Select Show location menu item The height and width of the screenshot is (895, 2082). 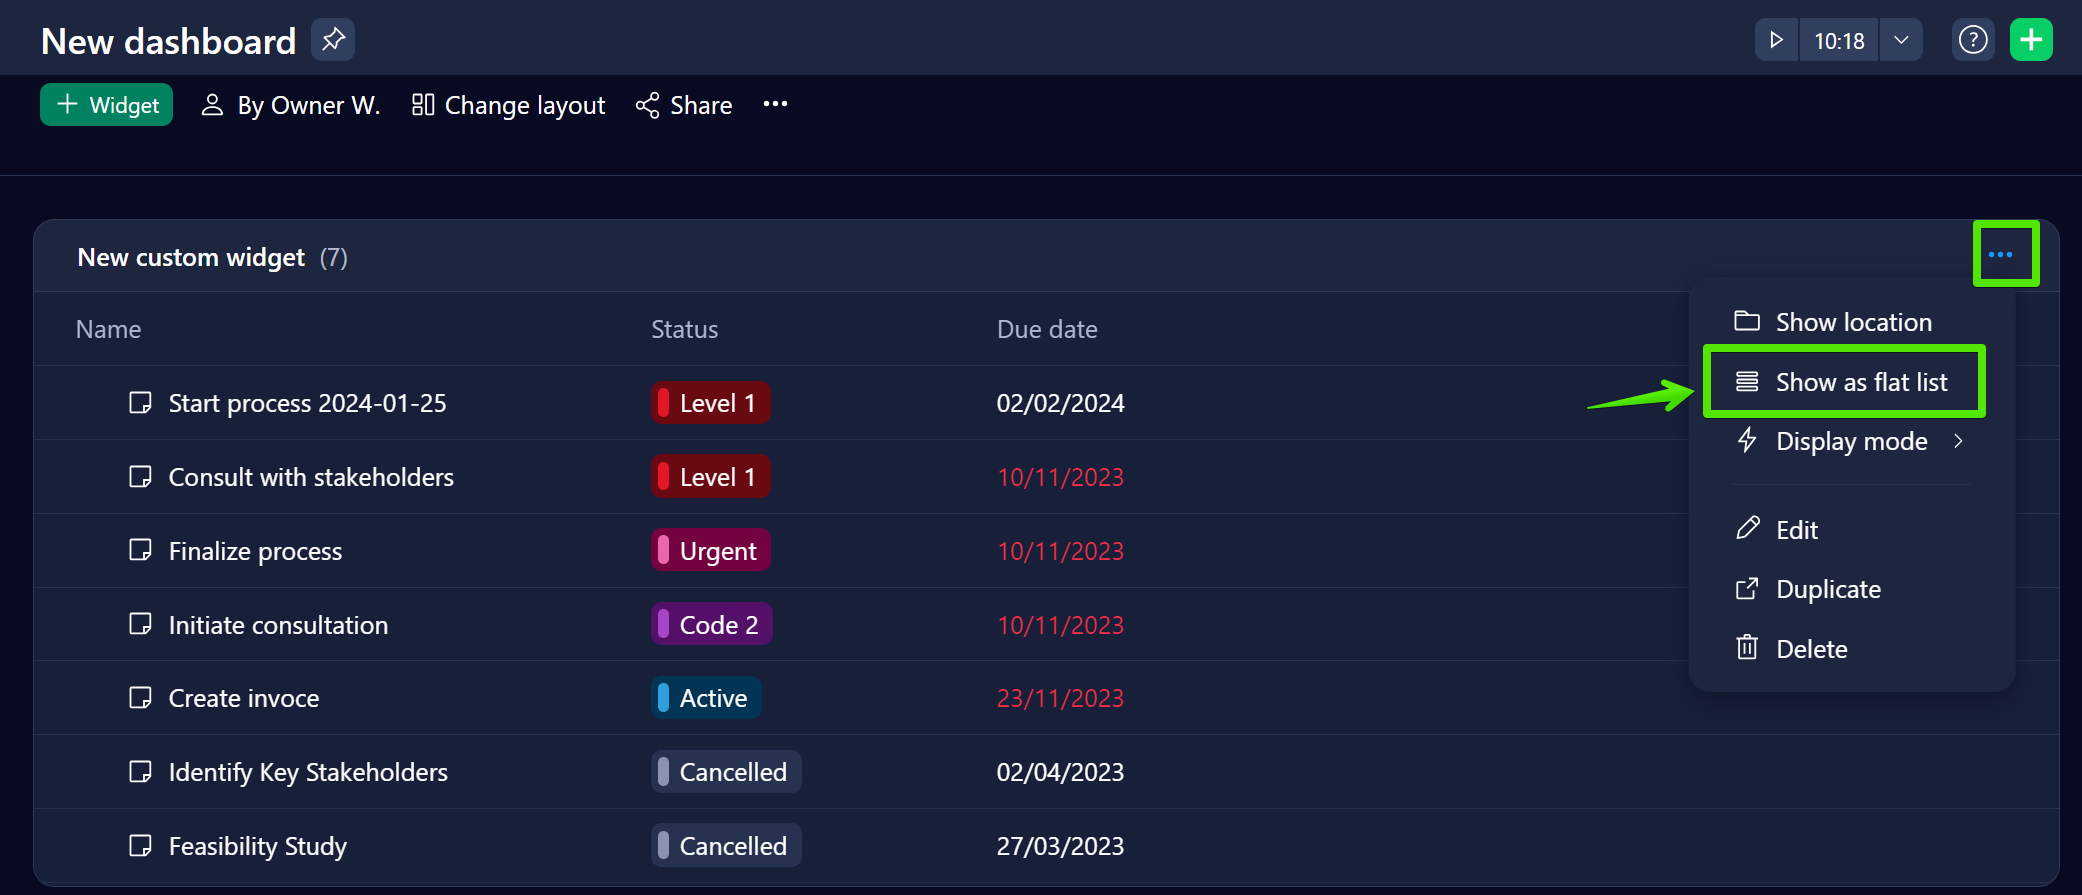point(1852,322)
